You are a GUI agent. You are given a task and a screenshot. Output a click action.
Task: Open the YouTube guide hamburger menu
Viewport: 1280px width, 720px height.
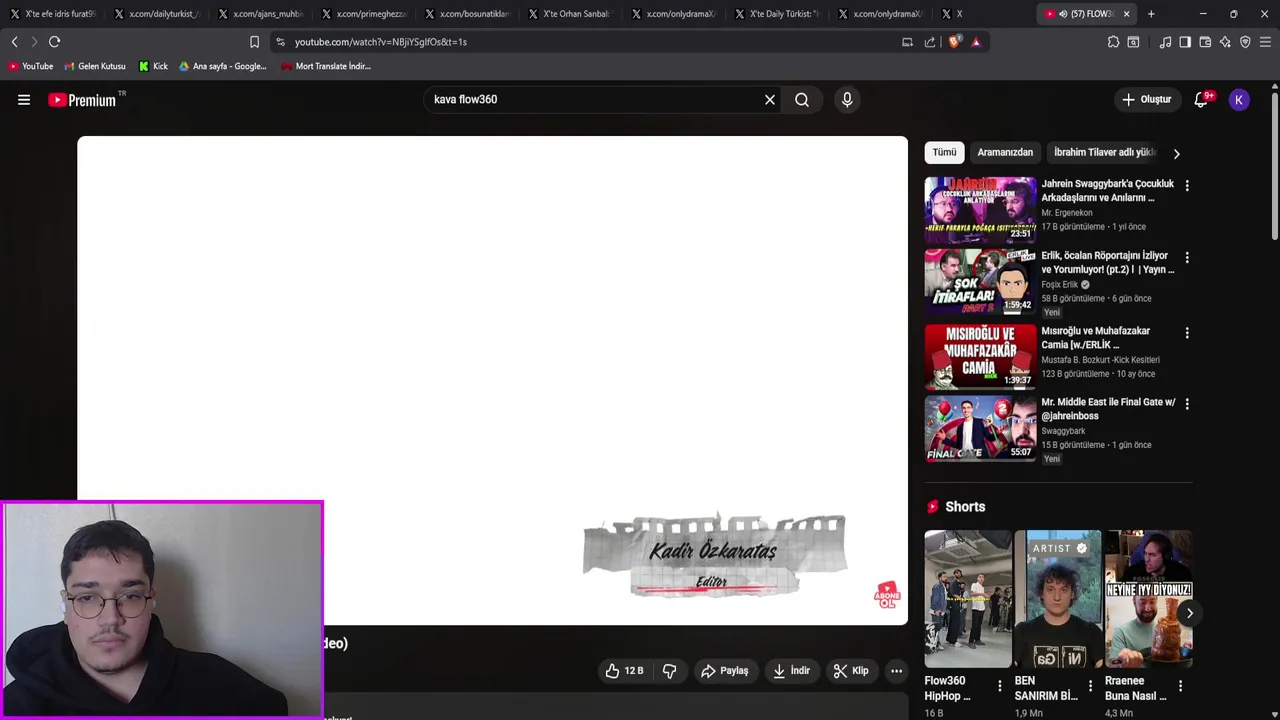24,100
